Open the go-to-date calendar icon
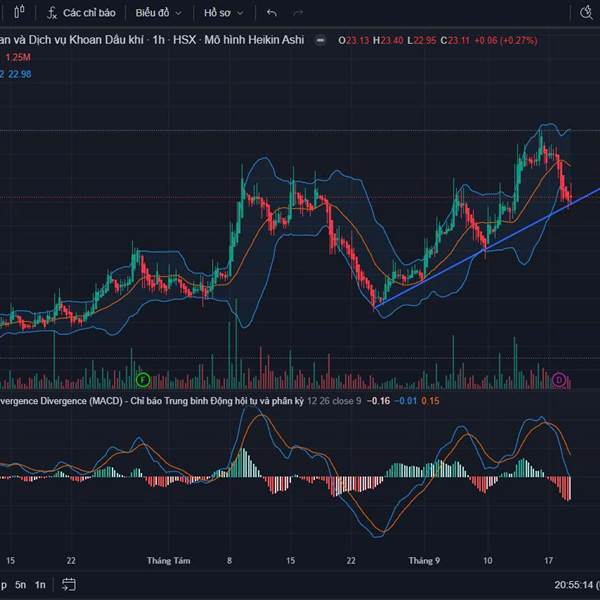 click(69, 584)
